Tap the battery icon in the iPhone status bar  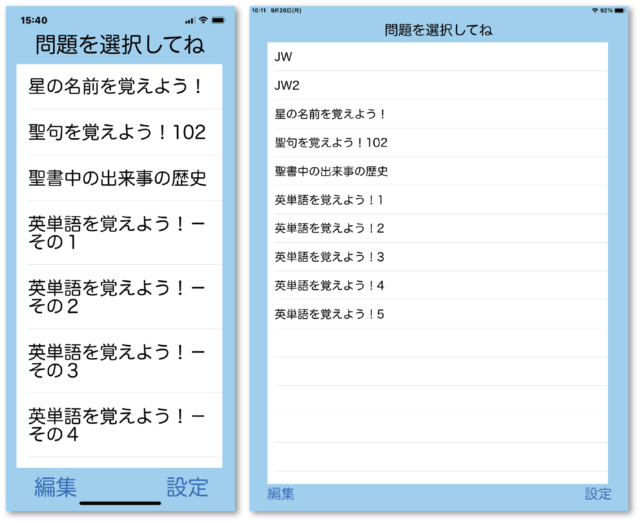point(221,20)
